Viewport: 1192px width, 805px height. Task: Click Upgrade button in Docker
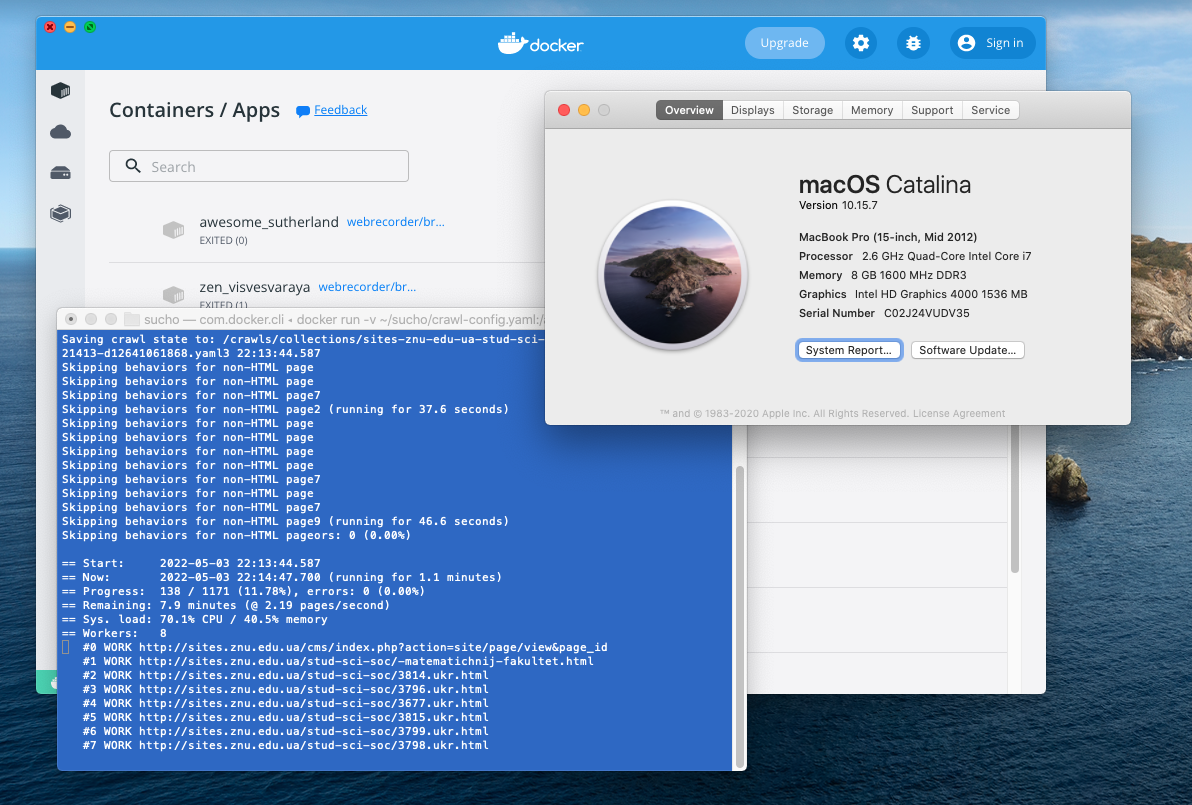[x=785, y=43]
